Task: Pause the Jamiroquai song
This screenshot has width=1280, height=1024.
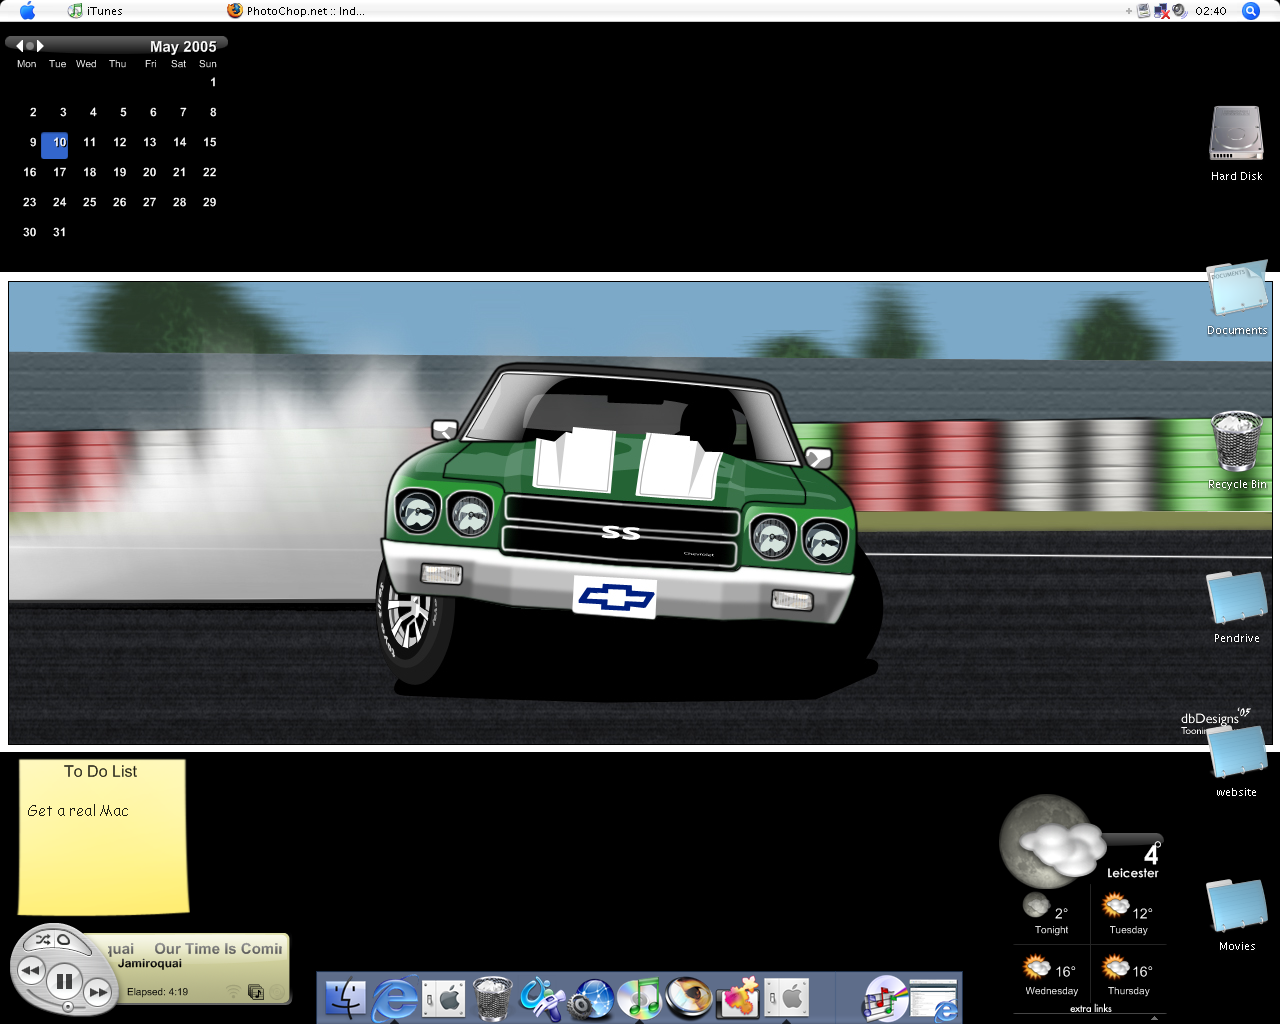Action: (65, 980)
